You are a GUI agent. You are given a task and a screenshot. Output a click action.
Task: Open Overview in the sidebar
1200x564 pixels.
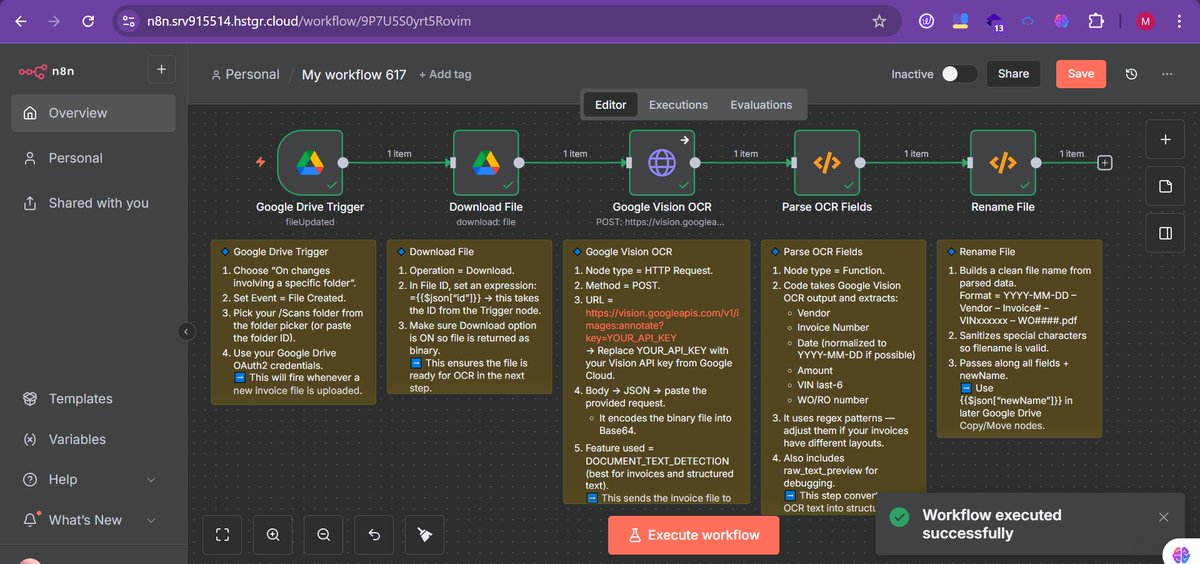(x=93, y=113)
